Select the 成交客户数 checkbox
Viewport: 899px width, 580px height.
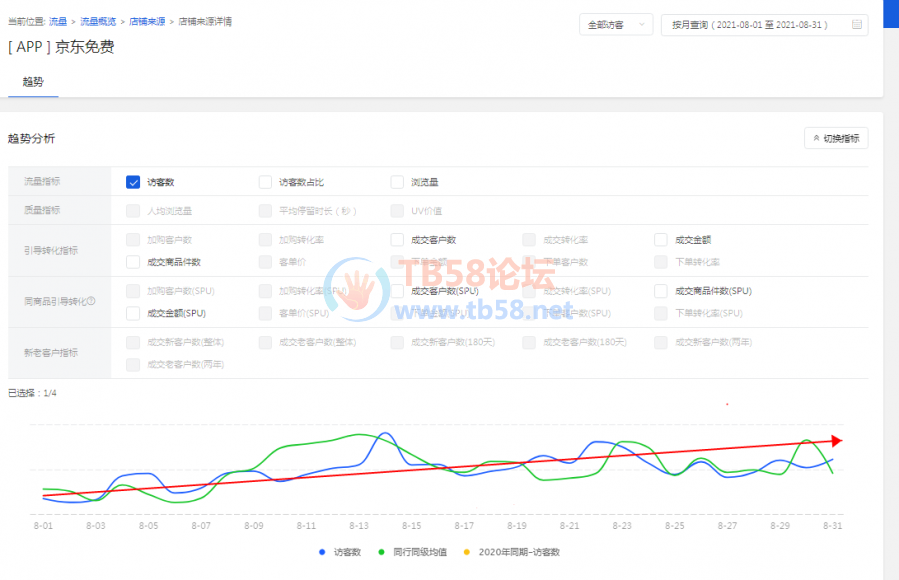click(397, 240)
